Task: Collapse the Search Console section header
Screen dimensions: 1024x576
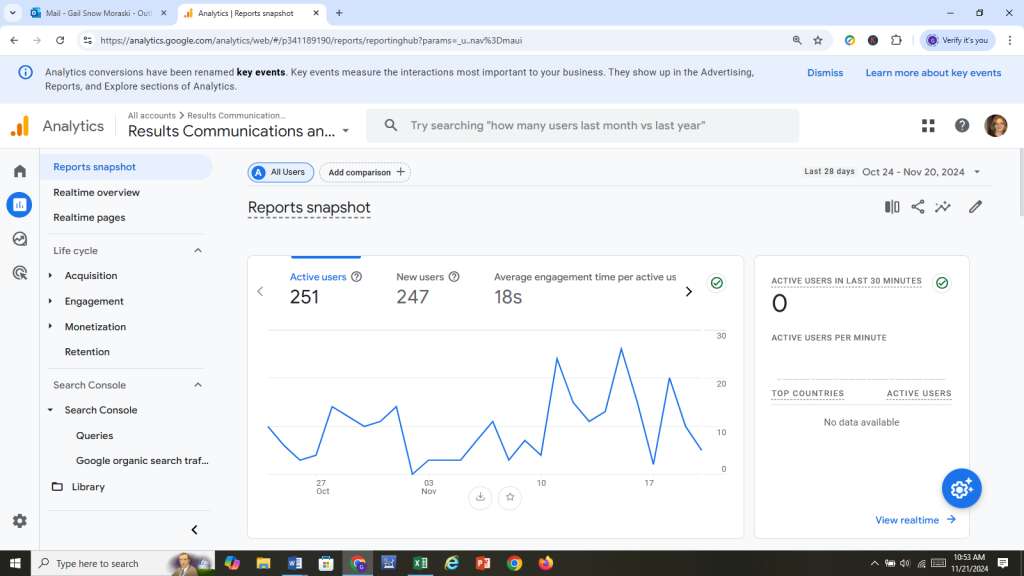Action: (x=198, y=385)
